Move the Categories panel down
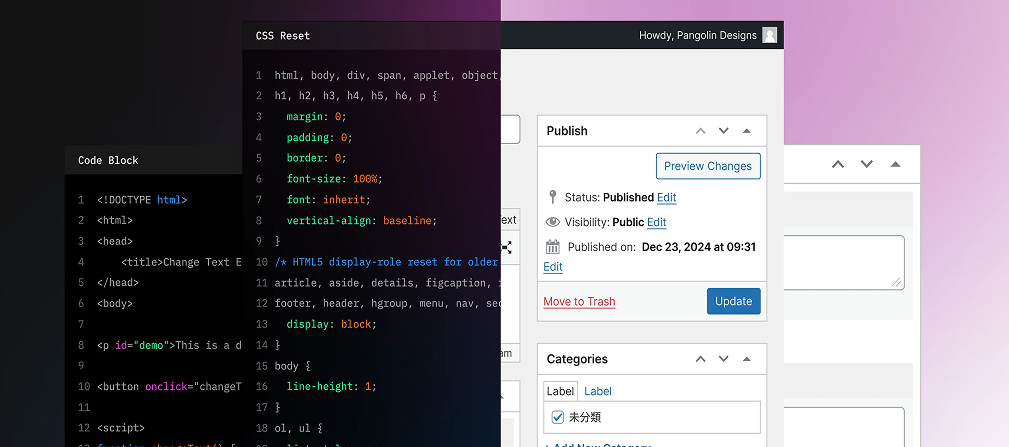 pyautogui.click(x=723, y=359)
